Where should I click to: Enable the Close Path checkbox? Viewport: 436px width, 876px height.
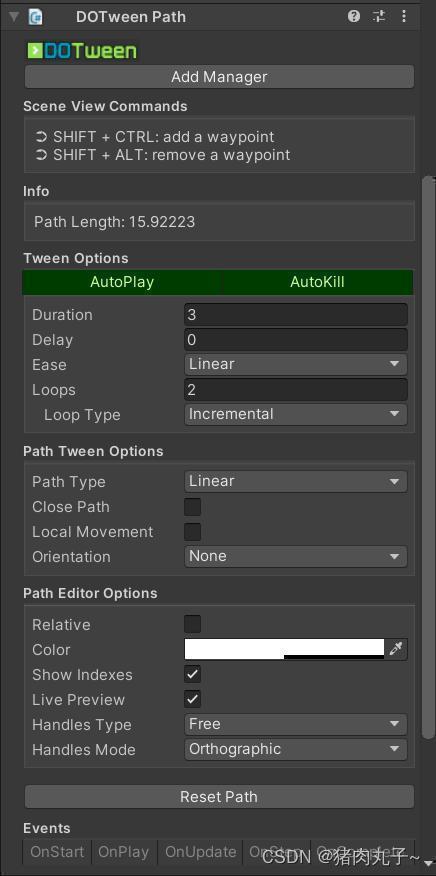click(x=192, y=507)
